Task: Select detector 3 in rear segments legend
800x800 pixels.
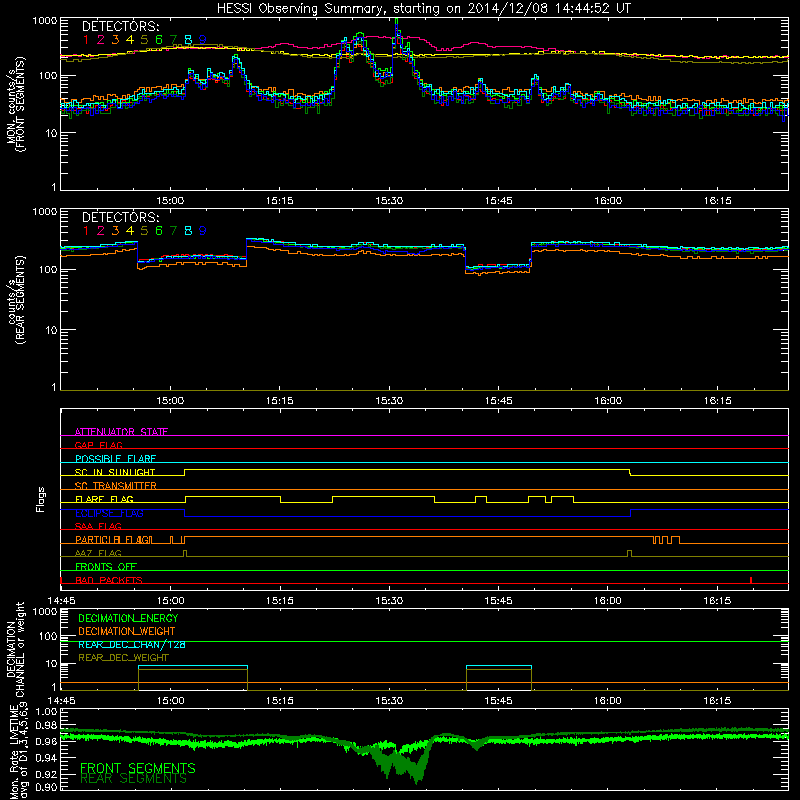Action: [x=115, y=231]
